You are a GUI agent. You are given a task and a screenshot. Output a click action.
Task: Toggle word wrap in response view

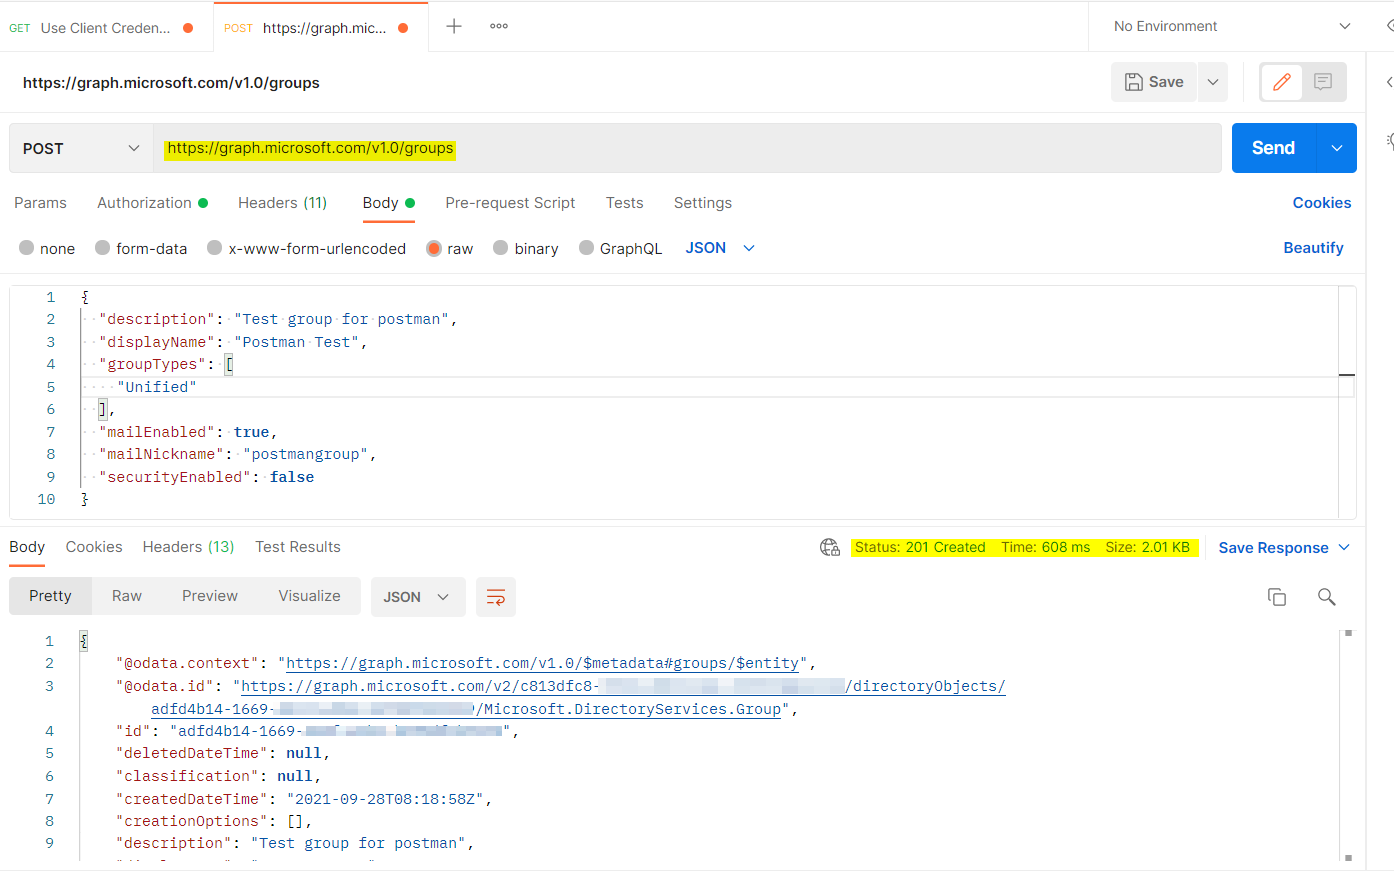tap(496, 597)
